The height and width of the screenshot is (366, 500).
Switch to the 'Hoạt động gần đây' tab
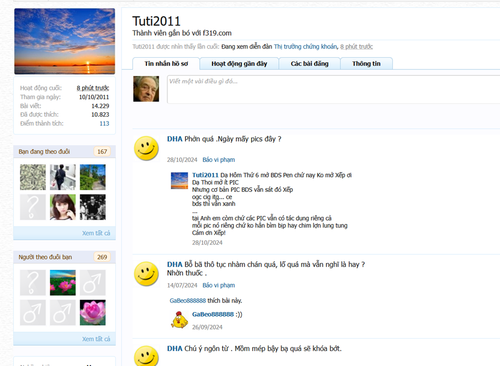pyautogui.click(x=239, y=63)
